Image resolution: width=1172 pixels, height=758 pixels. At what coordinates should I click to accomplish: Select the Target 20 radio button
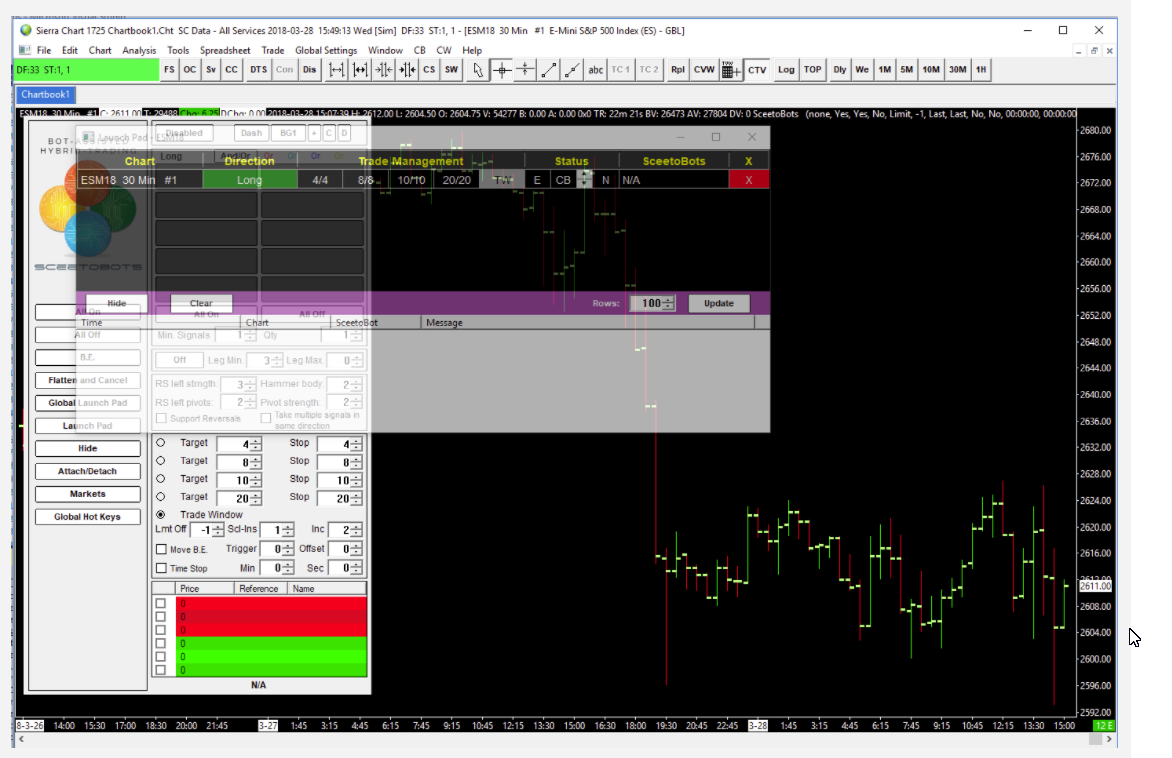[x=161, y=496]
